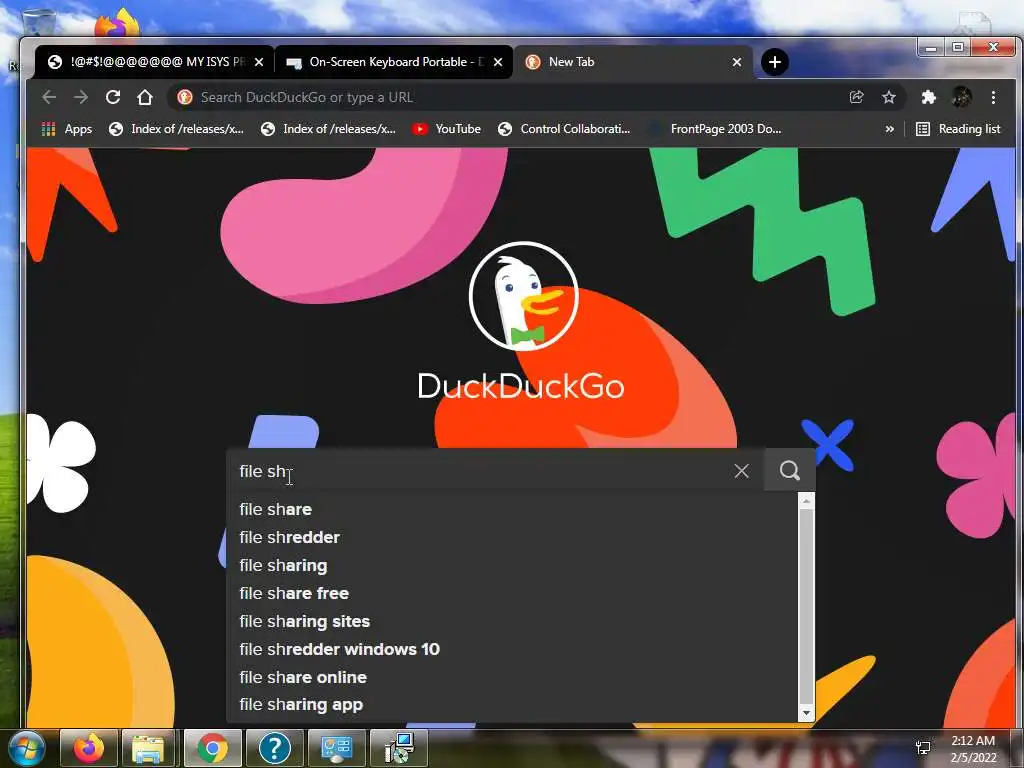The height and width of the screenshot is (768, 1024).
Task: Select the "file sharing app" suggestion
Action: click(512, 705)
